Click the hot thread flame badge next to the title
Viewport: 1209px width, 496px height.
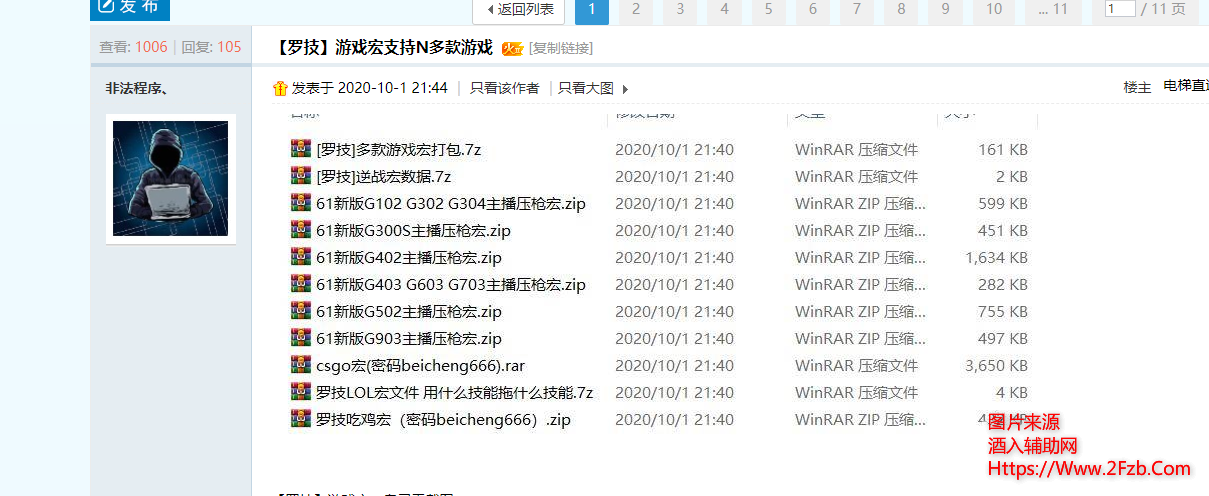point(512,48)
